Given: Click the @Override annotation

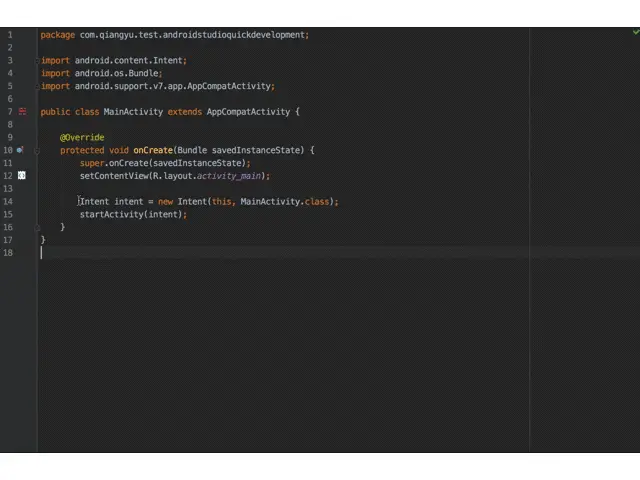Looking at the screenshot, I should tap(82, 138).
